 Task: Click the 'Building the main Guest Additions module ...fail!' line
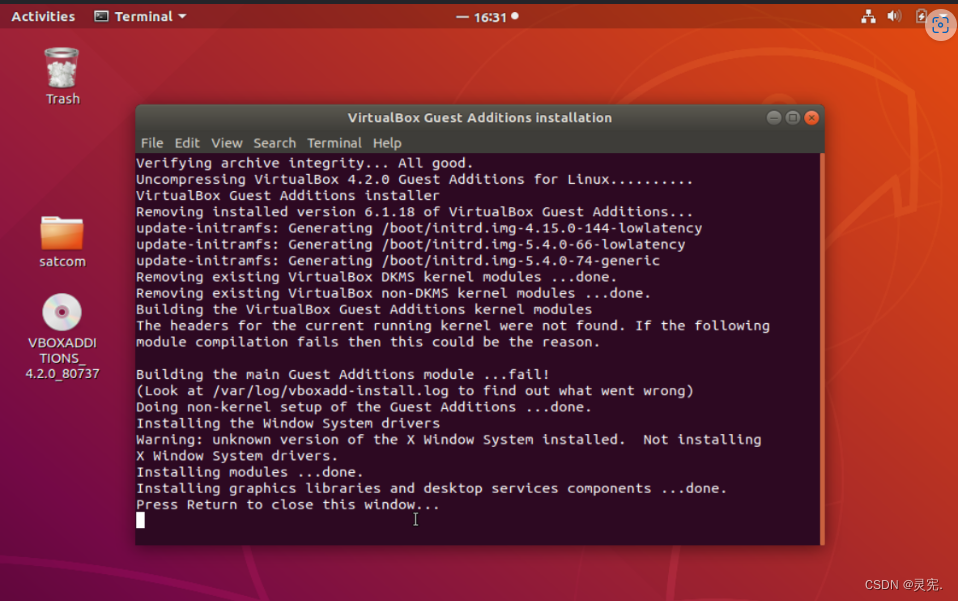click(343, 374)
